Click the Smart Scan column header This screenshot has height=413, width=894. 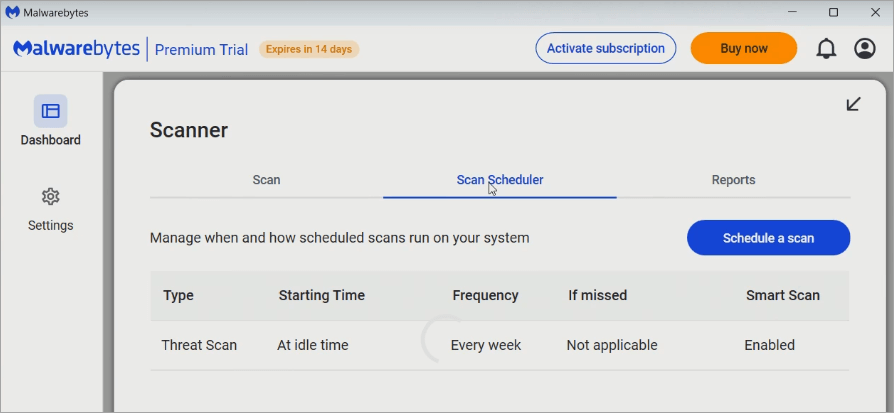(x=782, y=295)
